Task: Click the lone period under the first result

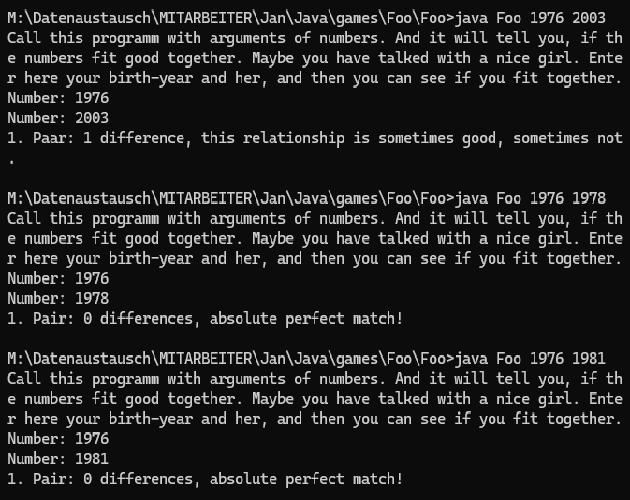Action: pyautogui.click(x=12, y=162)
